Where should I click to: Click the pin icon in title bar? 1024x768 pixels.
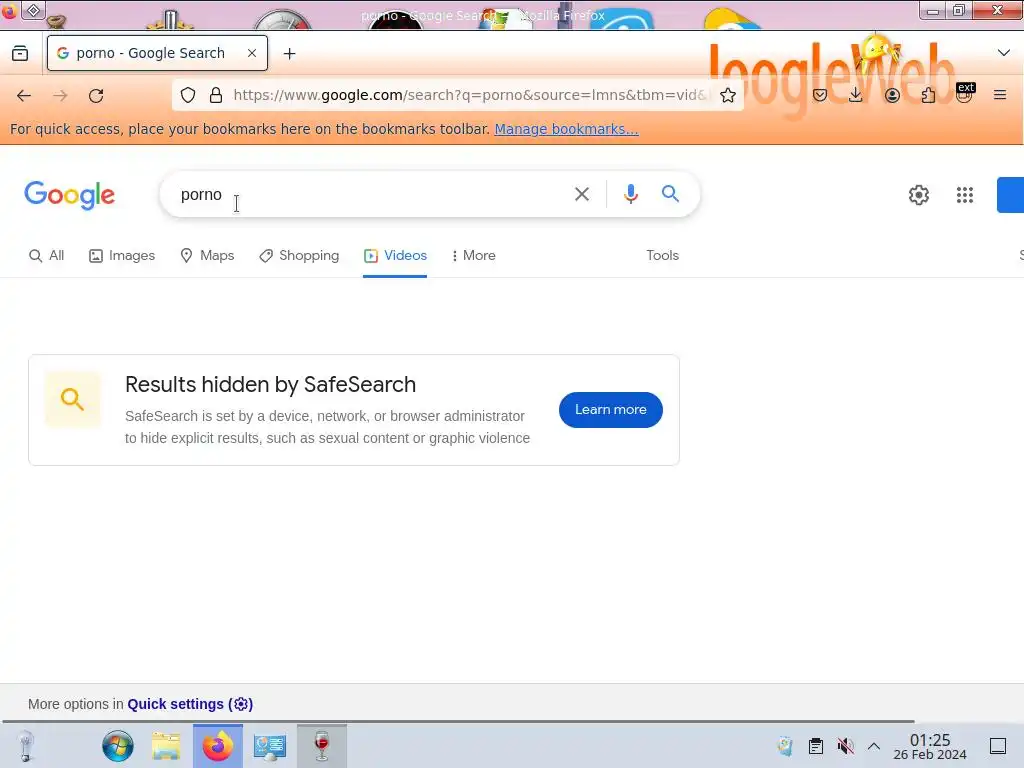pos(33,10)
